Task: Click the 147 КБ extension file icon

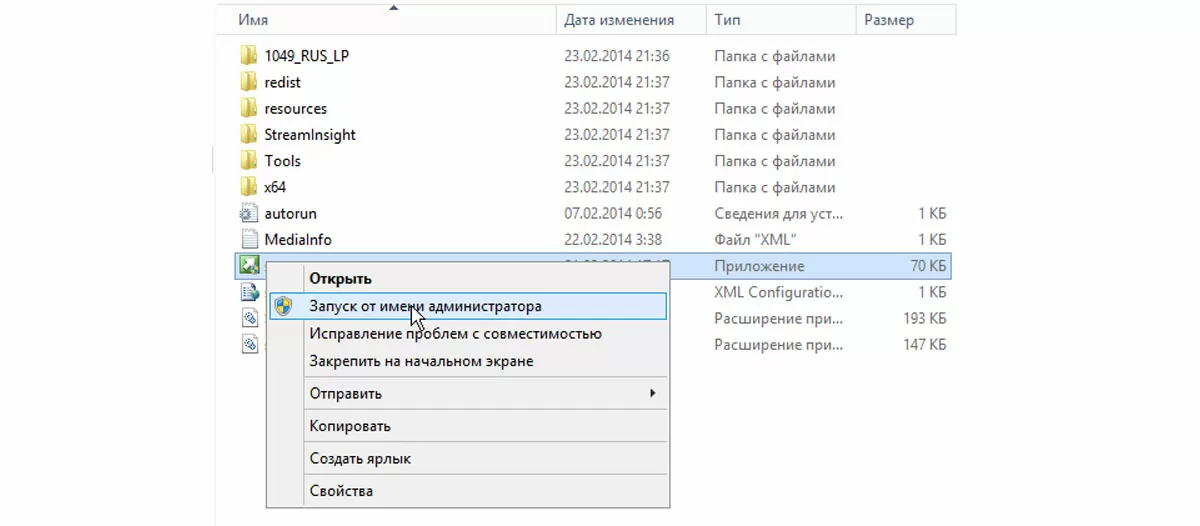Action: pos(250,344)
